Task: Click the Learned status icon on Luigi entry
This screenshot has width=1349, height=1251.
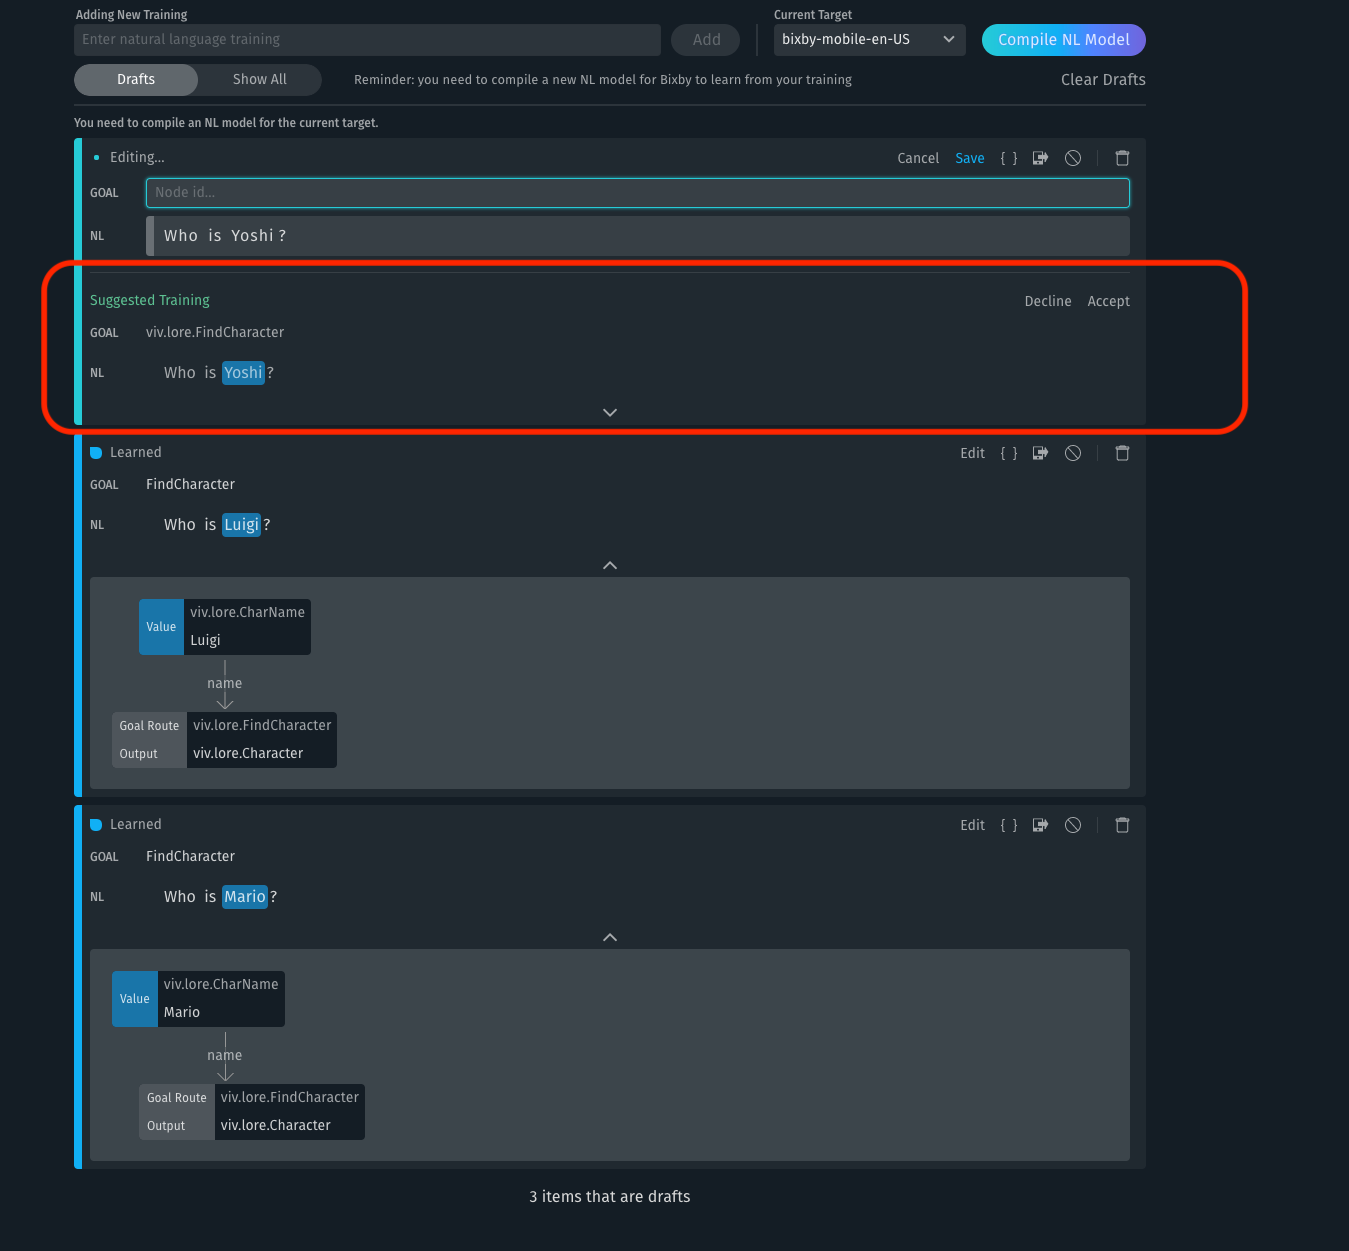Action: pyautogui.click(x=96, y=453)
